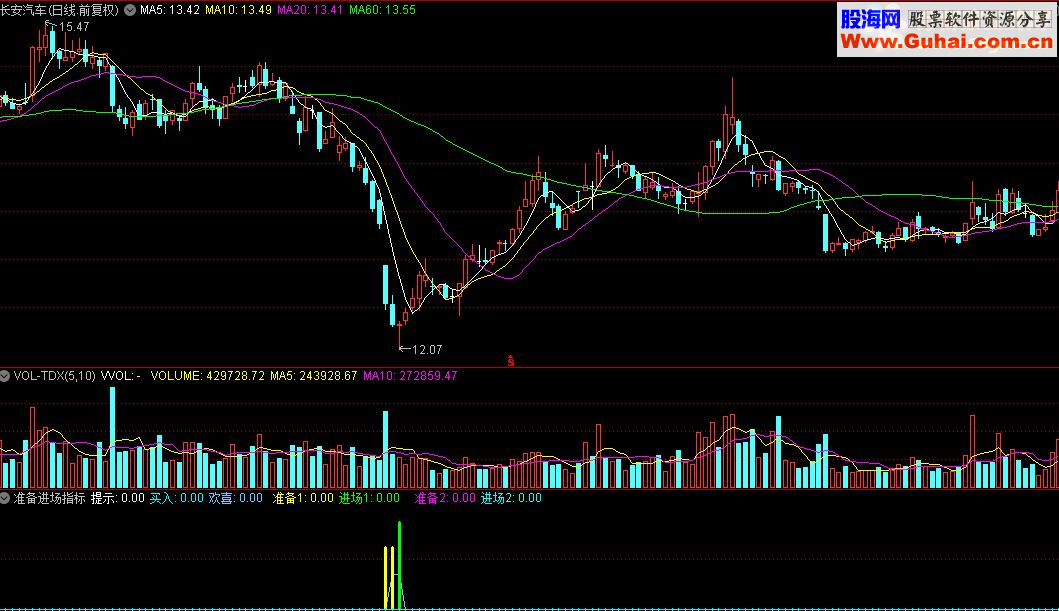Select the MA60: 13.55 label
The height and width of the screenshot is (611, 1059).
382,10
